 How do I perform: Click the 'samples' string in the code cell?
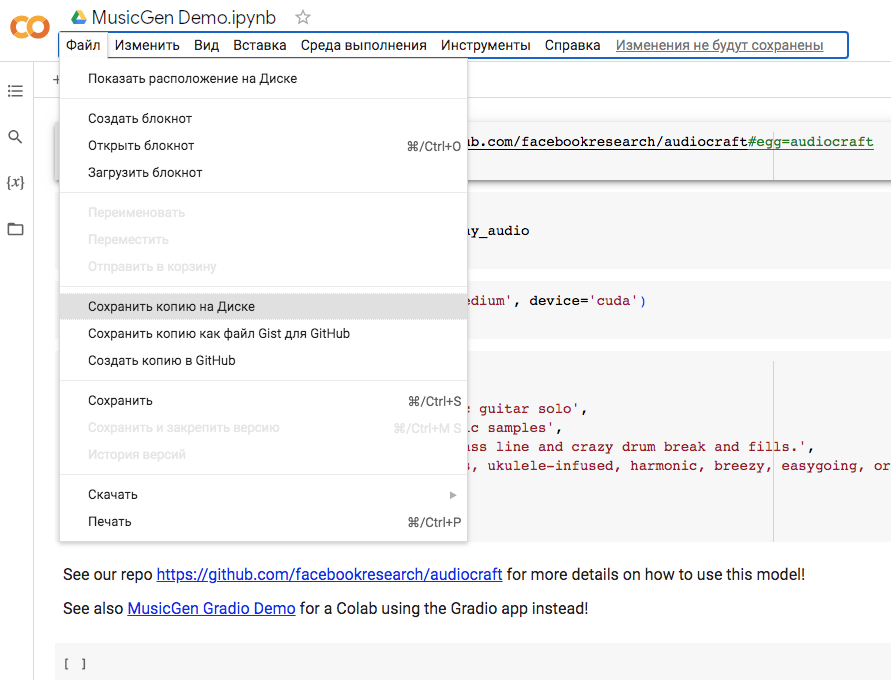tap(515, 428)
